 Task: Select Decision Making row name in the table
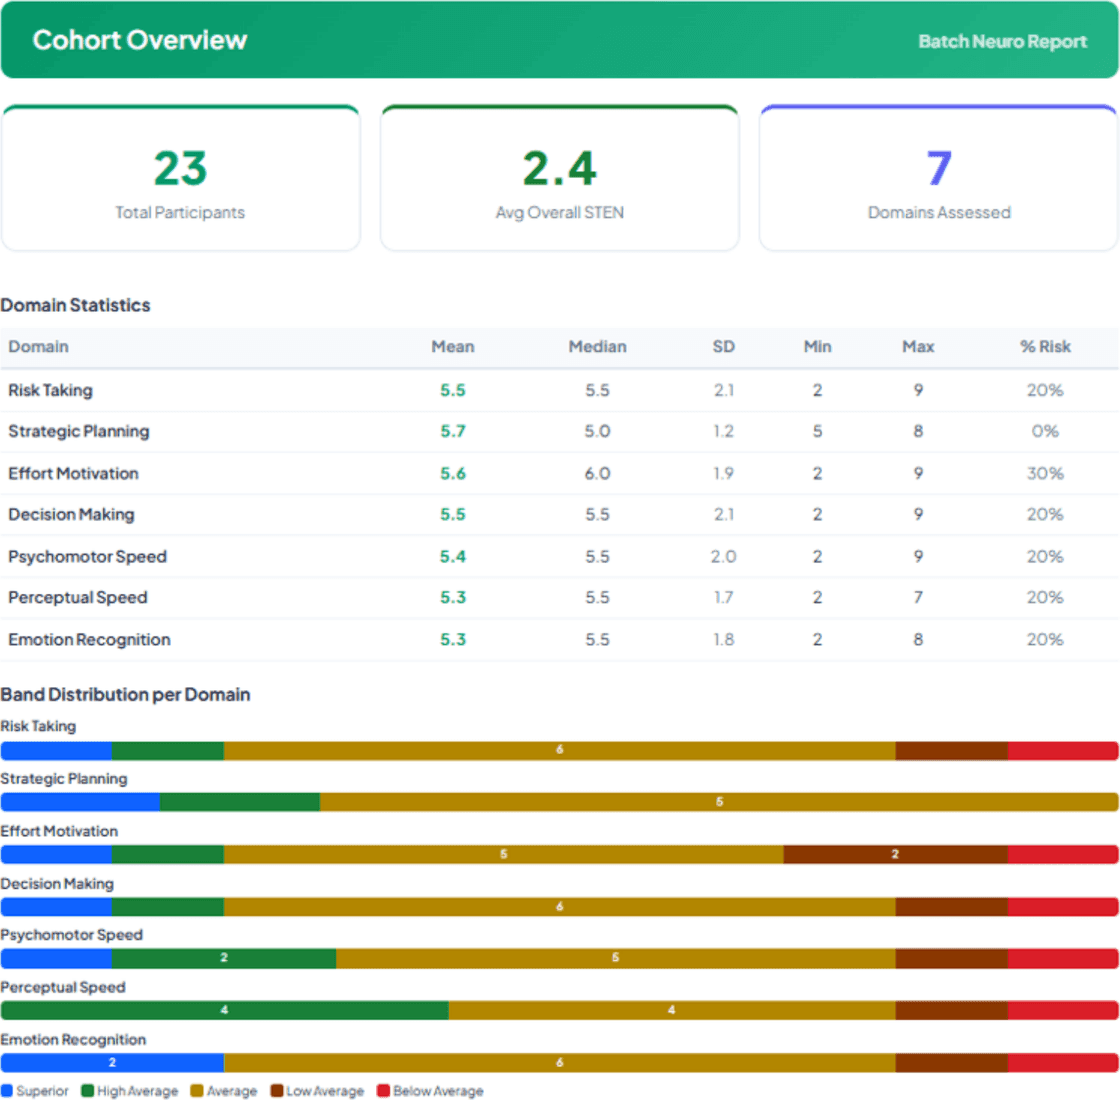pyautogui.click(x=71, y=514)
